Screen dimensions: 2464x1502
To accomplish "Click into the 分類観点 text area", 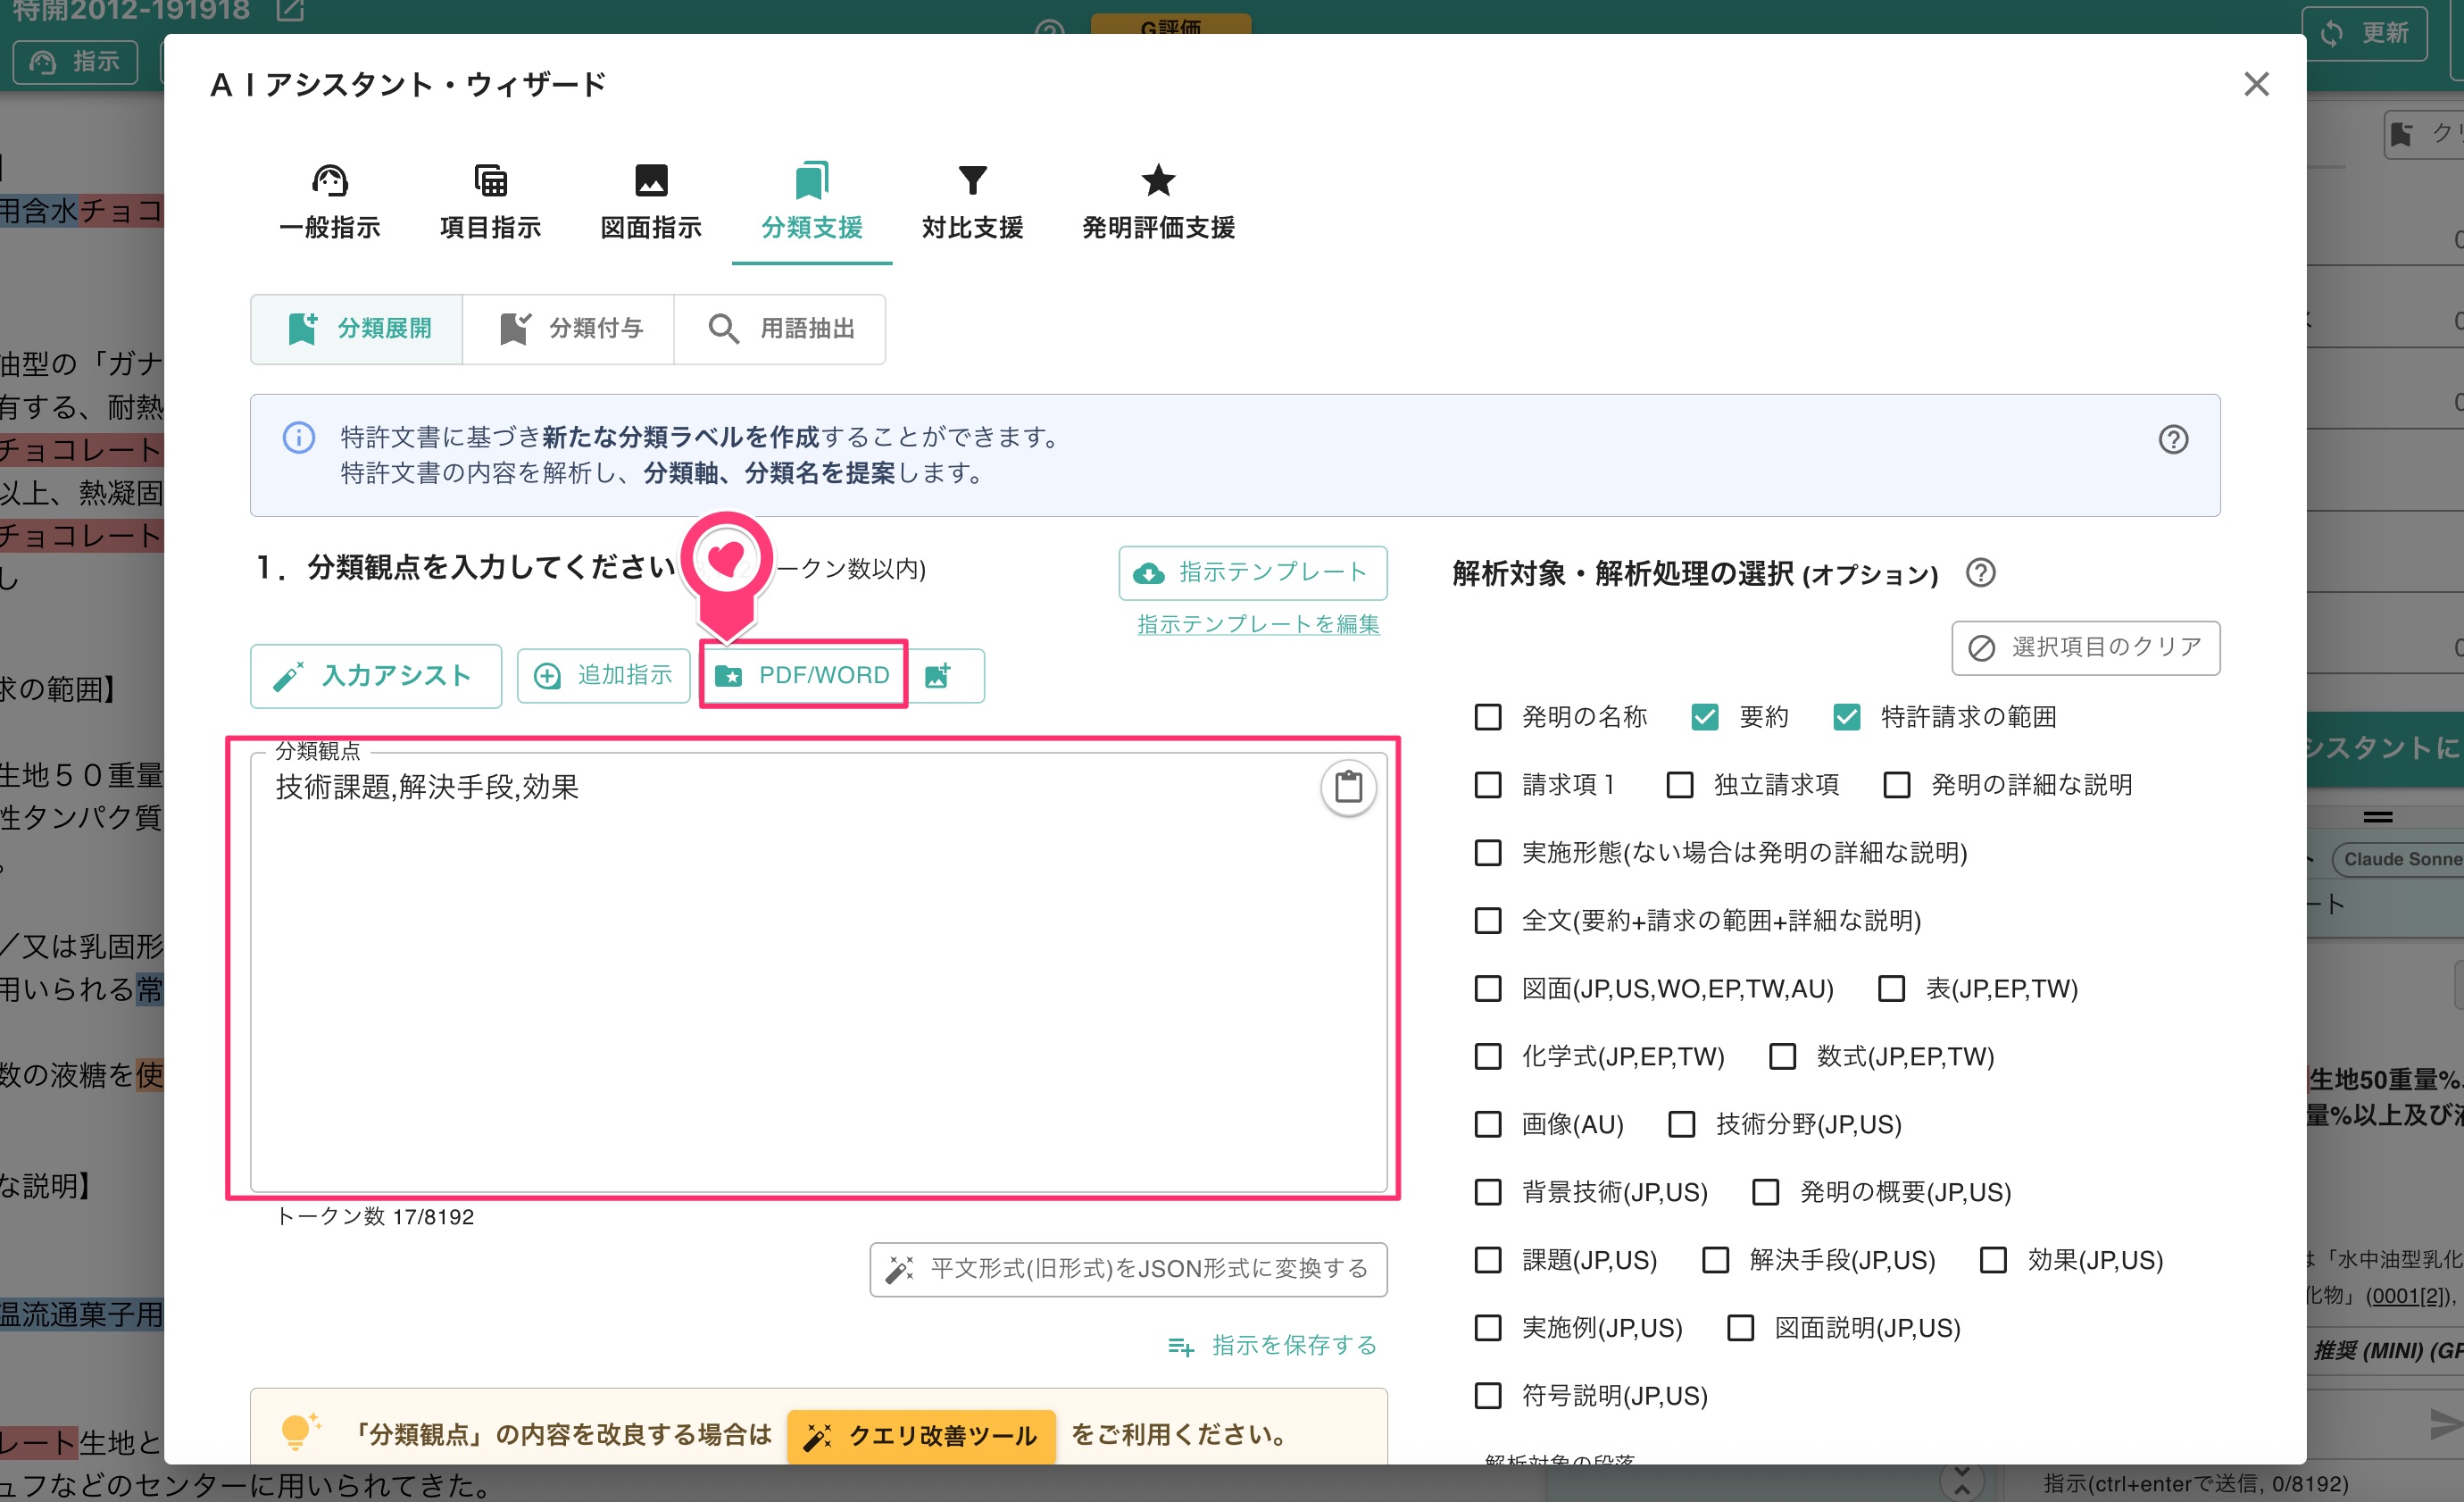I will [x=818, y=970].
